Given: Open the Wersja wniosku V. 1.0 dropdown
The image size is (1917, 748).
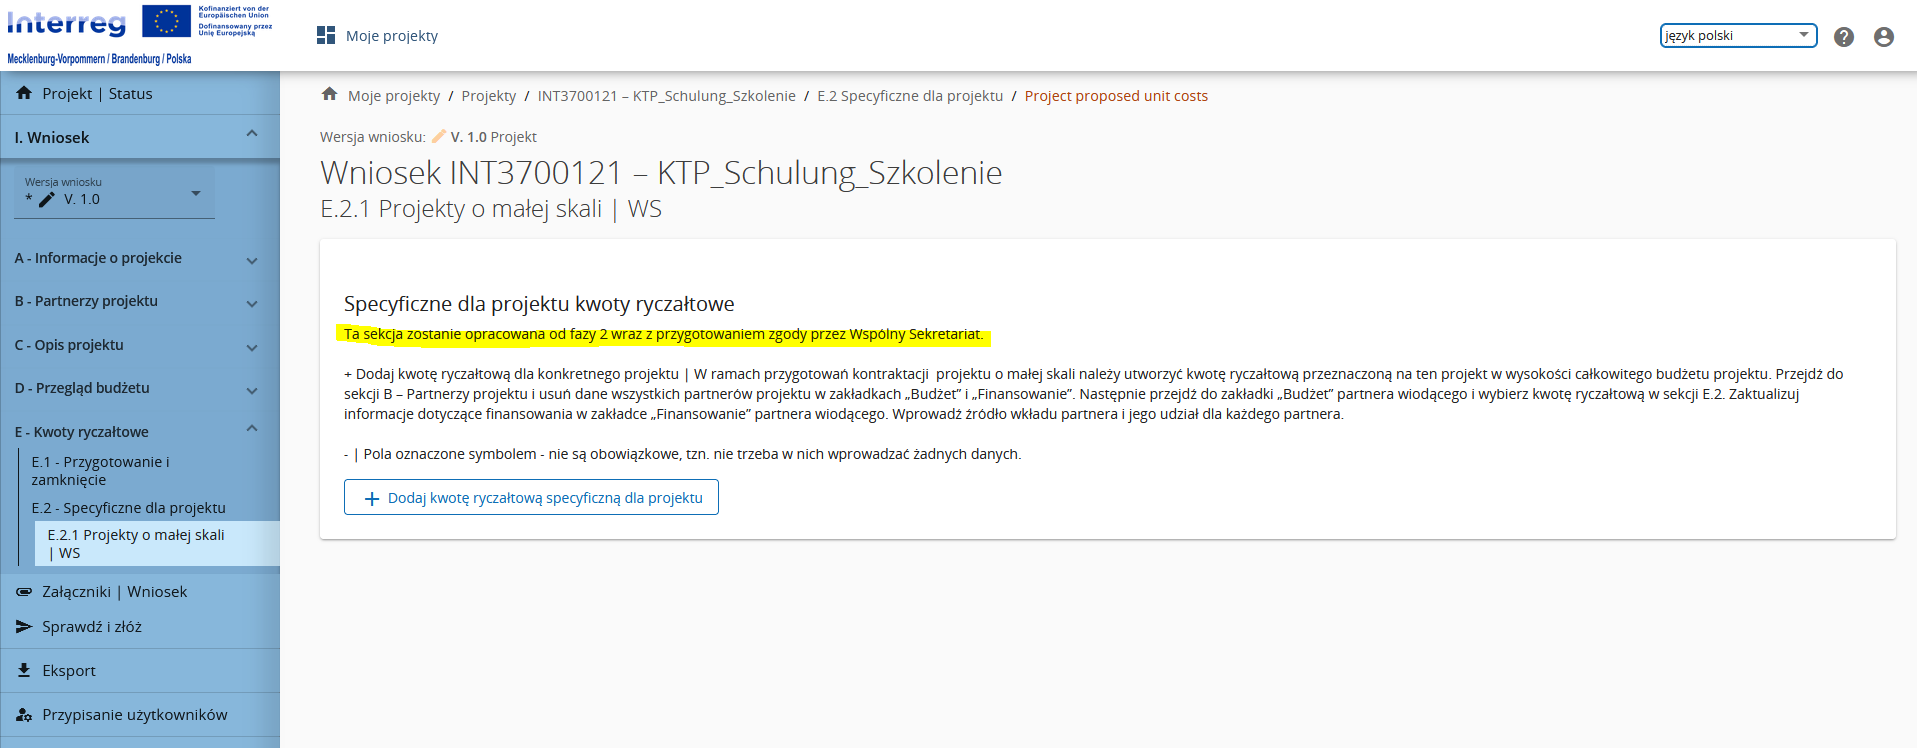Looking at the screenshot, I should click(115, 193).
